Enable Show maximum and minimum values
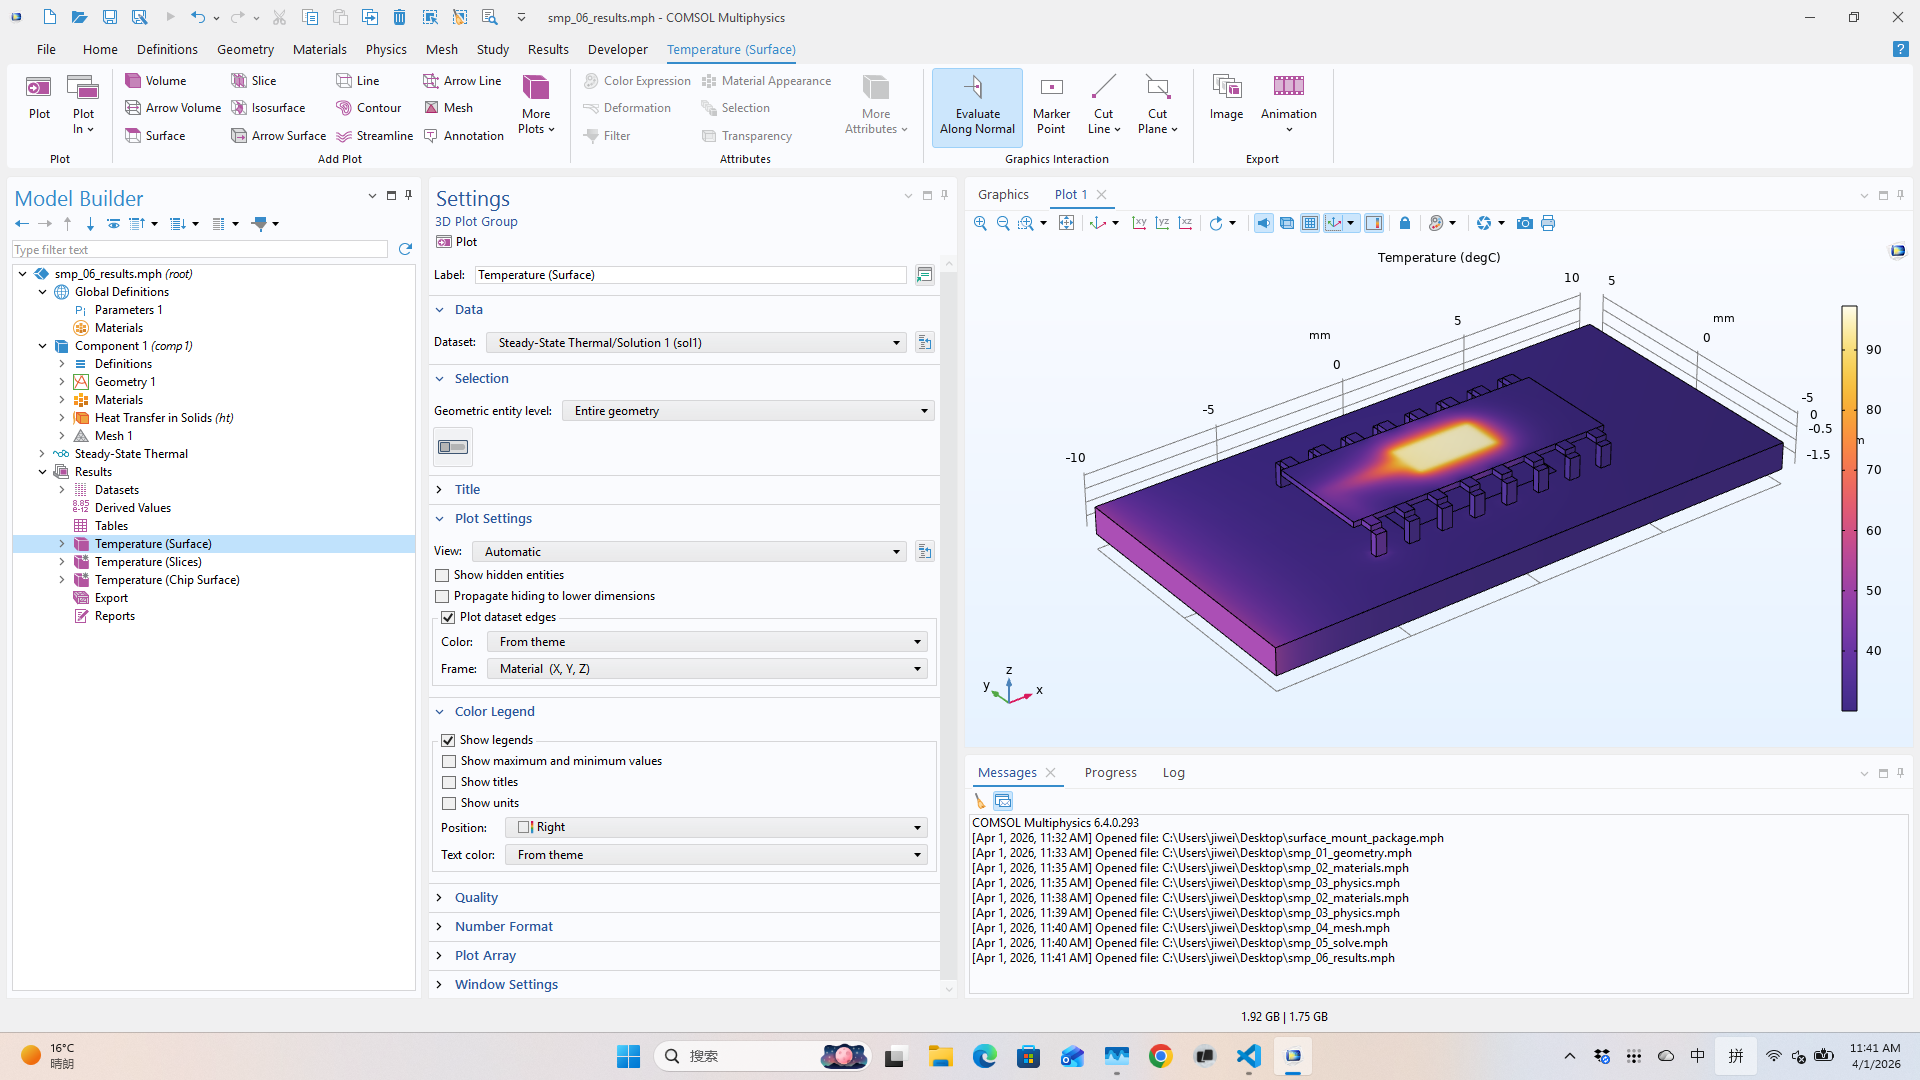Screen dimensions: 1920x1080 [449, 761]
